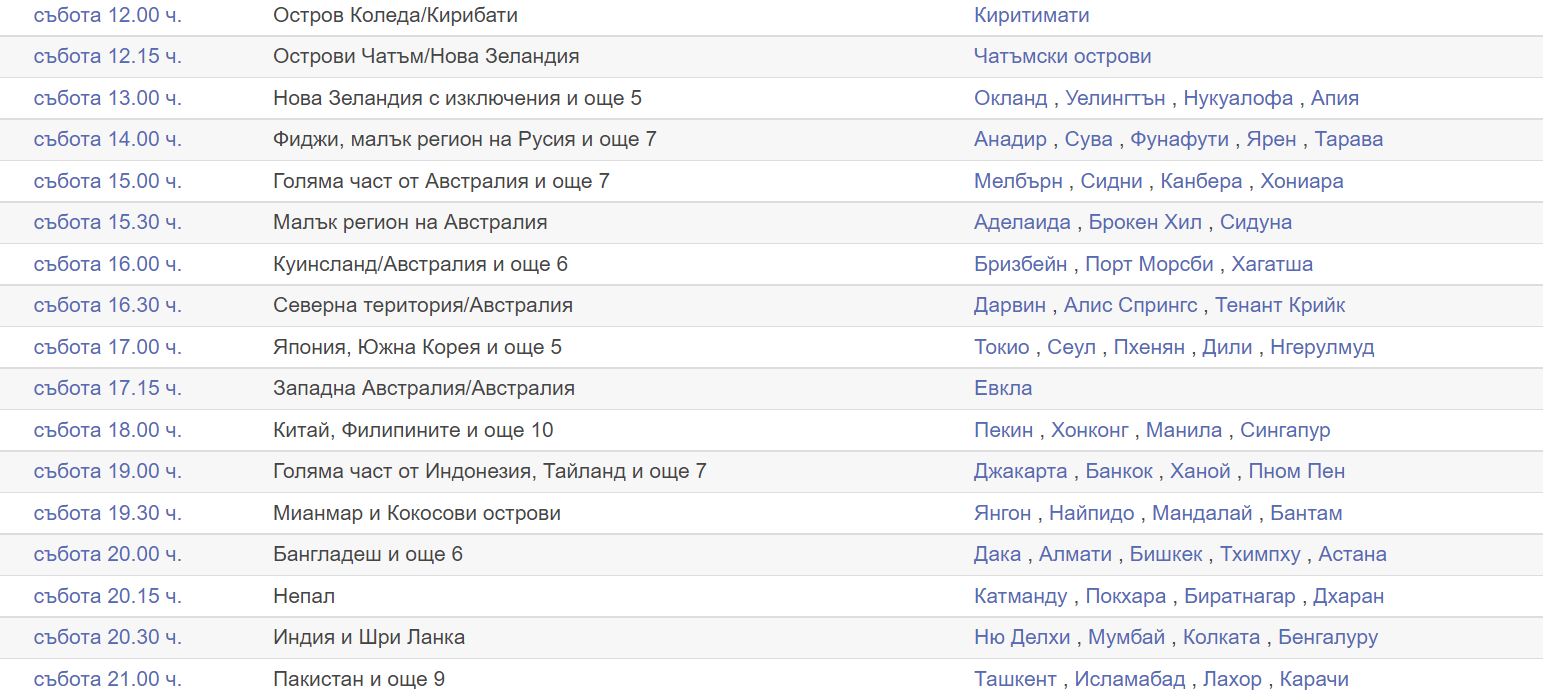The height and width of the screenshot is (696, 1543).
Task: Open the Евкла link
Action: [1003, 389]
